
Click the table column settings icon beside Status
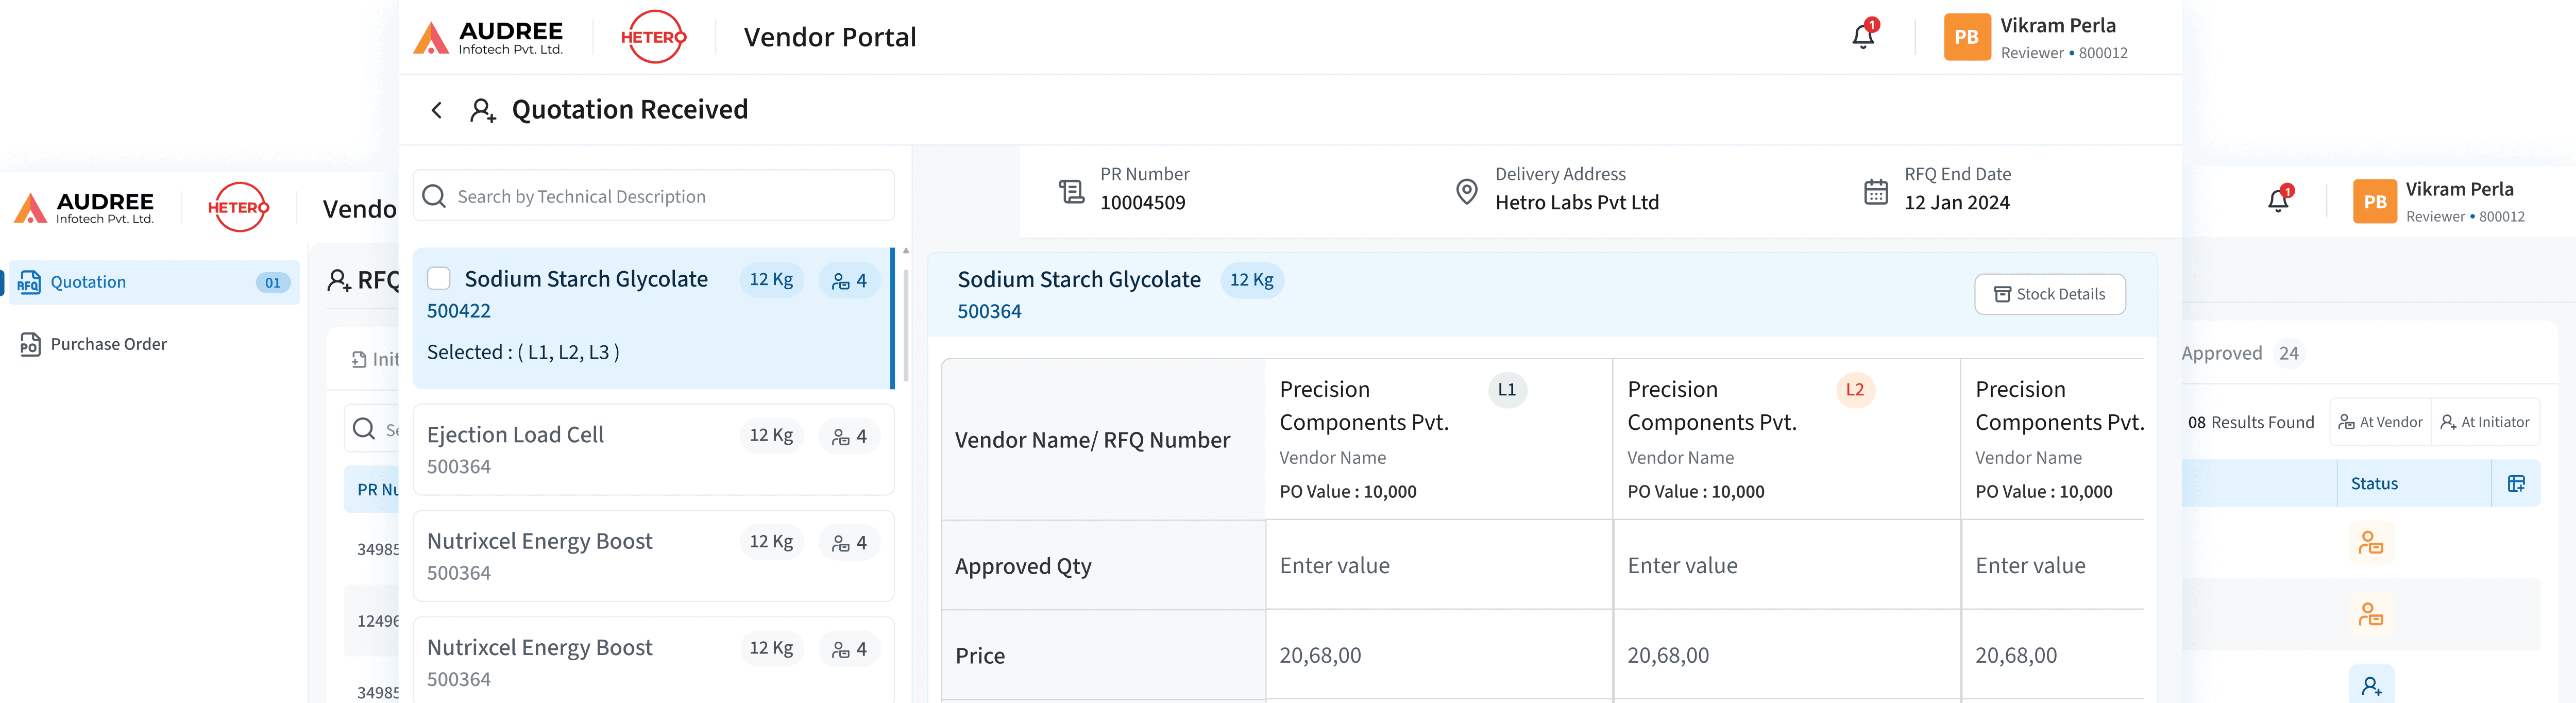2516,484
